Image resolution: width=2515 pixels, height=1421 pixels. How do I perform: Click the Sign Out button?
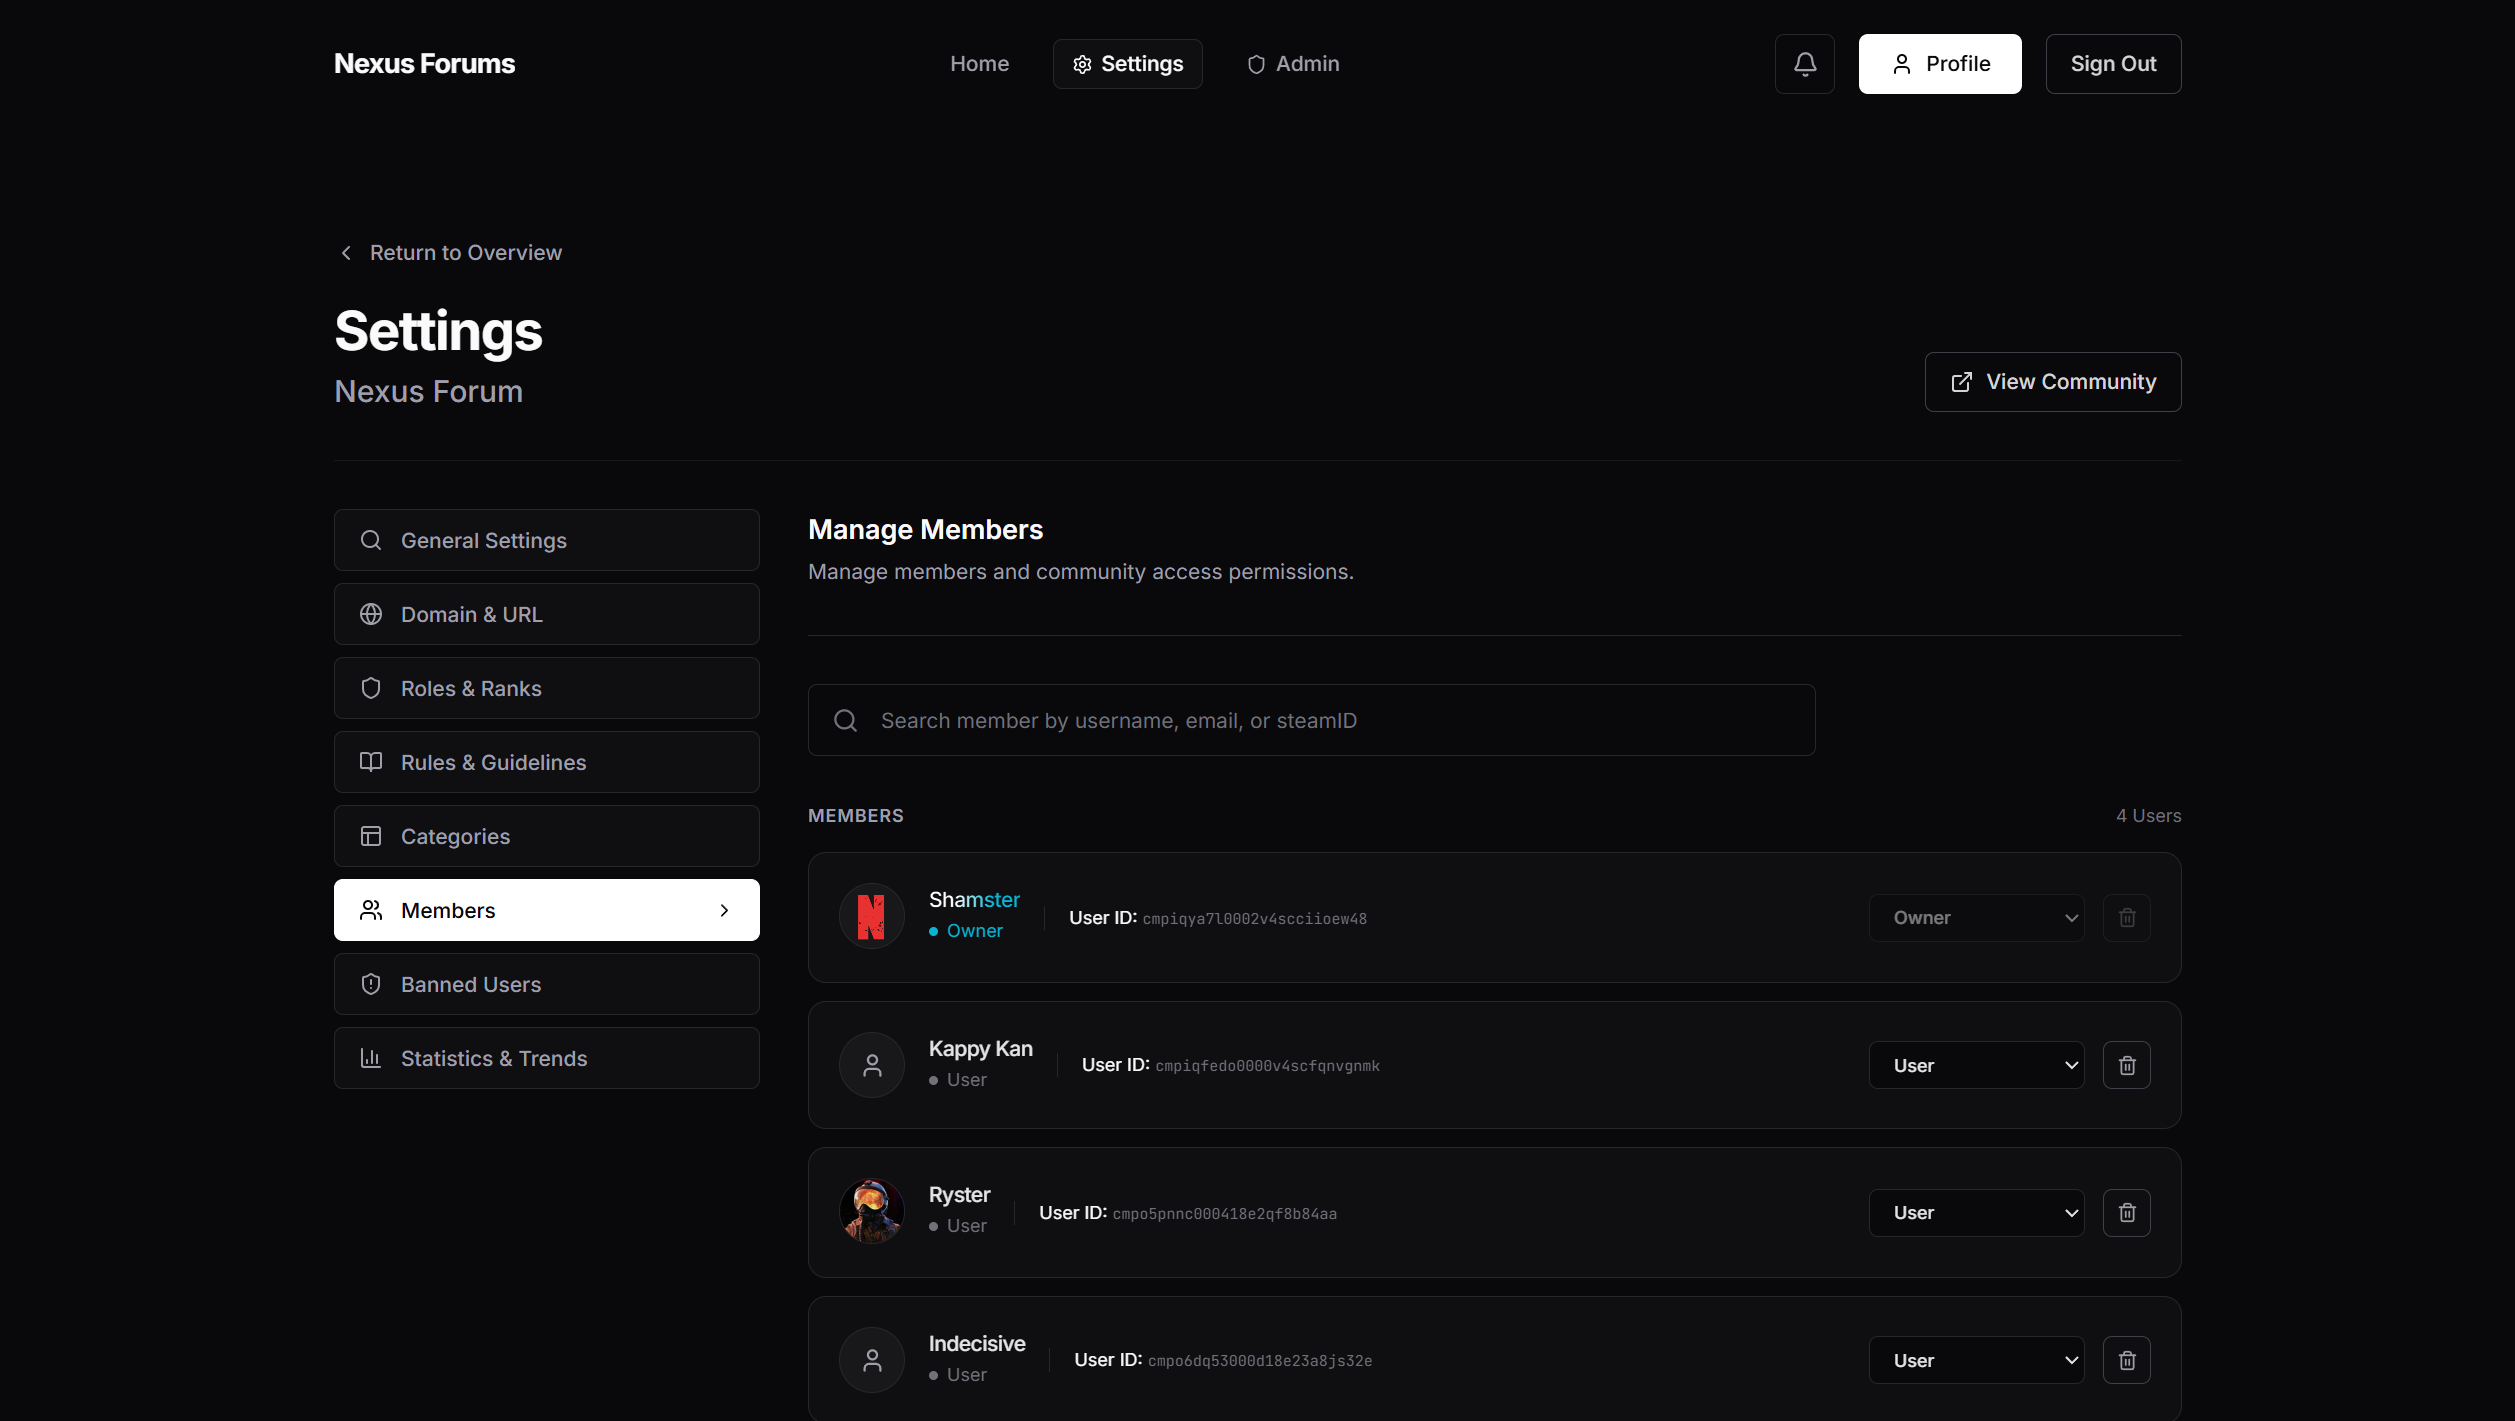click(x=2113, y=64)
